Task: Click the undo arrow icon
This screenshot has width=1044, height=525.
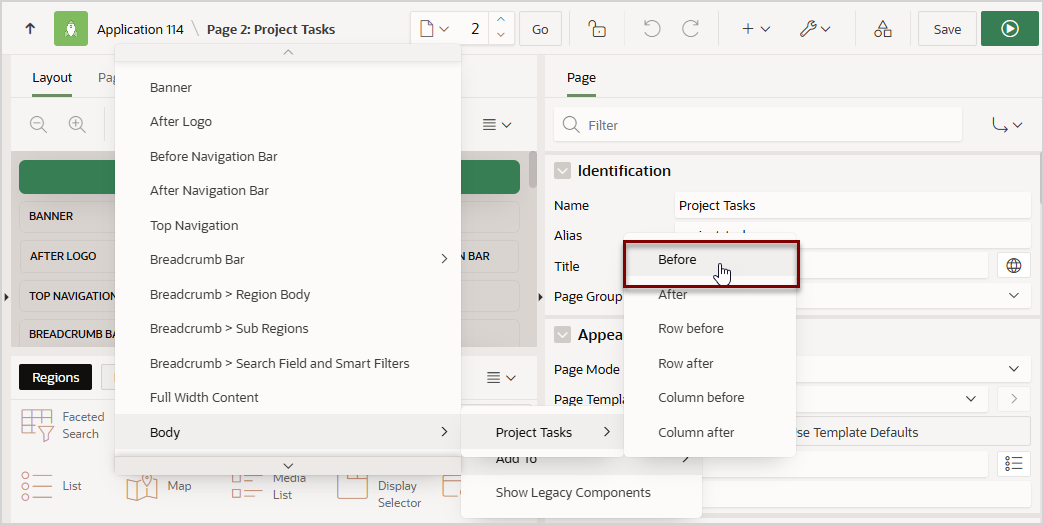Action: (652, 29)
